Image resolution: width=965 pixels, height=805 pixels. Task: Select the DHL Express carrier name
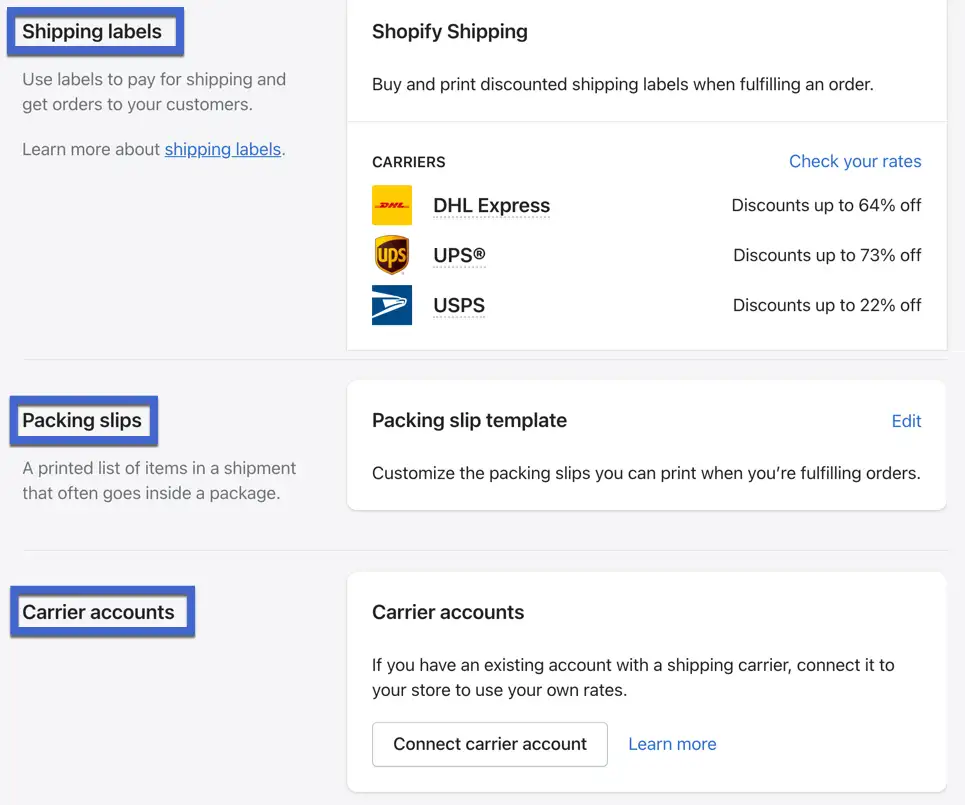(491, 206)
